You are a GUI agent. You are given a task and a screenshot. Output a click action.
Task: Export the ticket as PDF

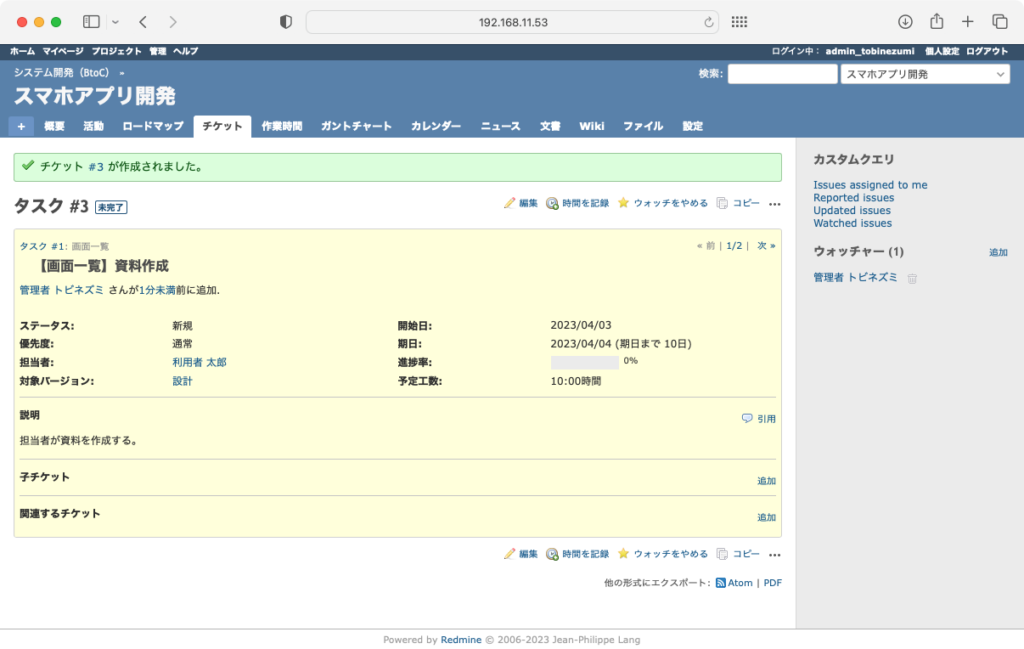(x=773, y=582)
